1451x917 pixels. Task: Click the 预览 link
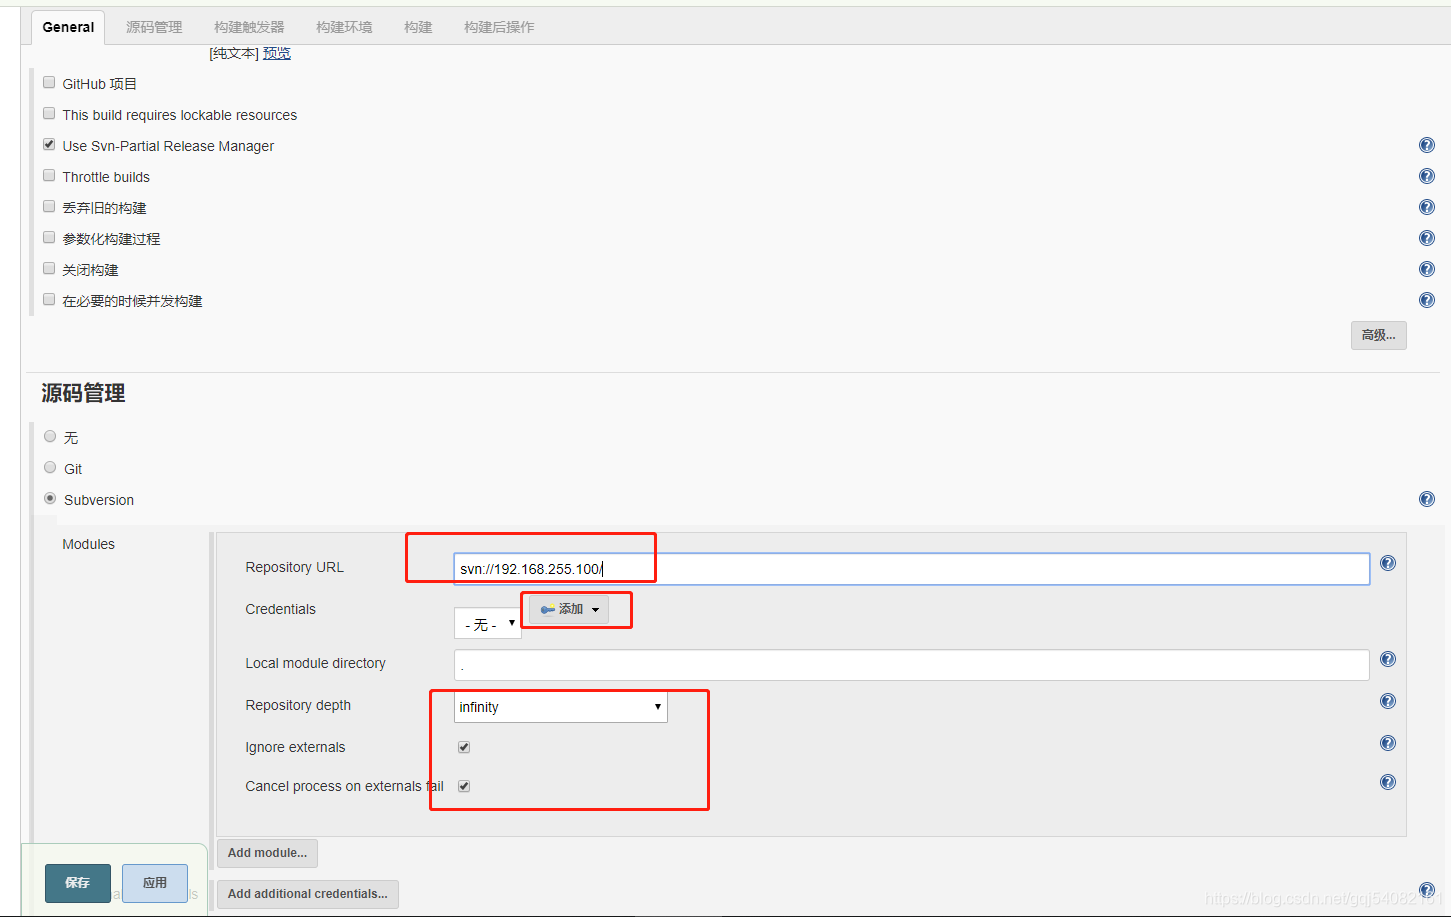click(277, 54)
